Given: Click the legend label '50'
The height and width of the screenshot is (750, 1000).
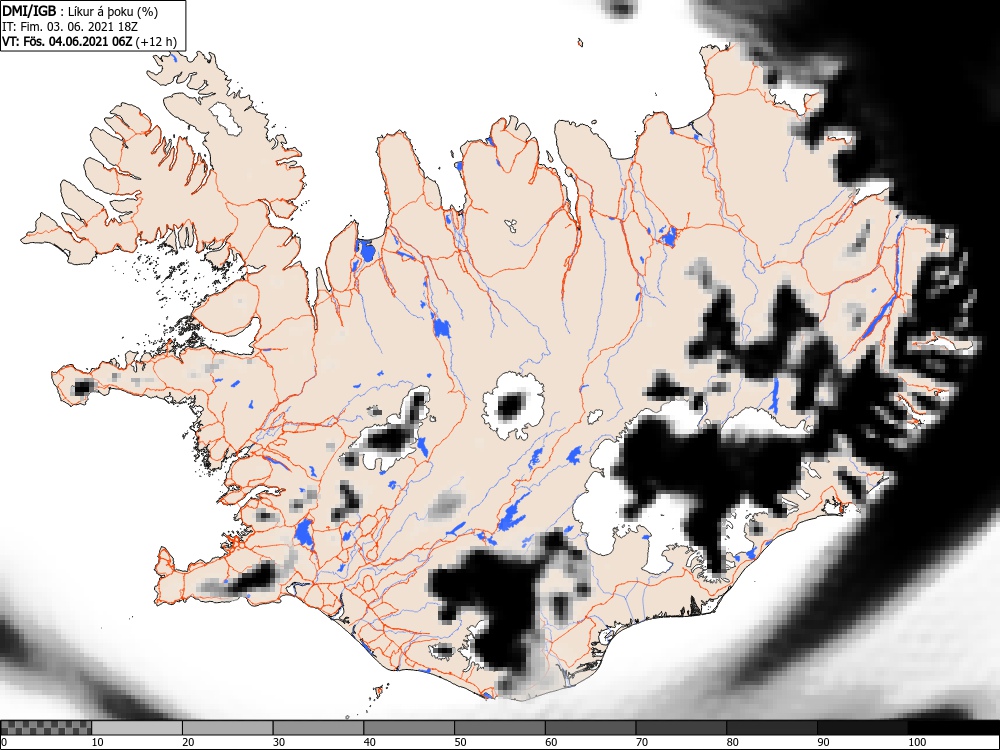Looking at the screenshot, I should click(460, 742).
